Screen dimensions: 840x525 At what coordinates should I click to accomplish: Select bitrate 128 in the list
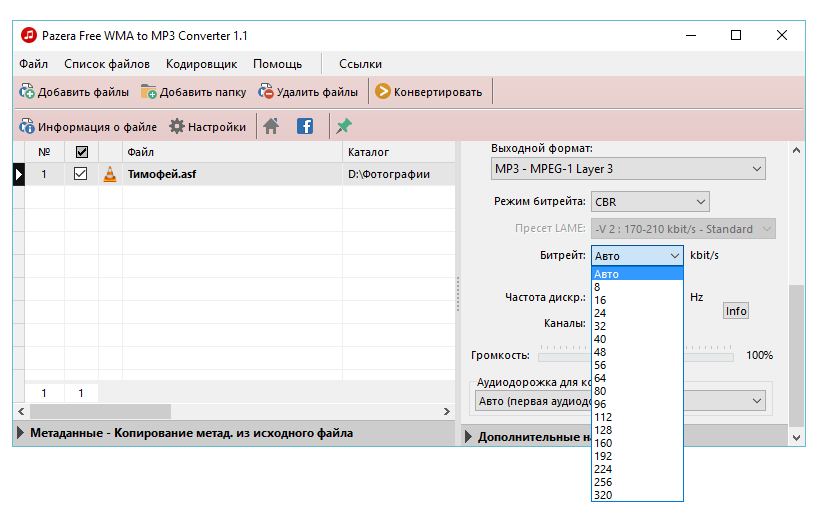[x=638, y=430]
